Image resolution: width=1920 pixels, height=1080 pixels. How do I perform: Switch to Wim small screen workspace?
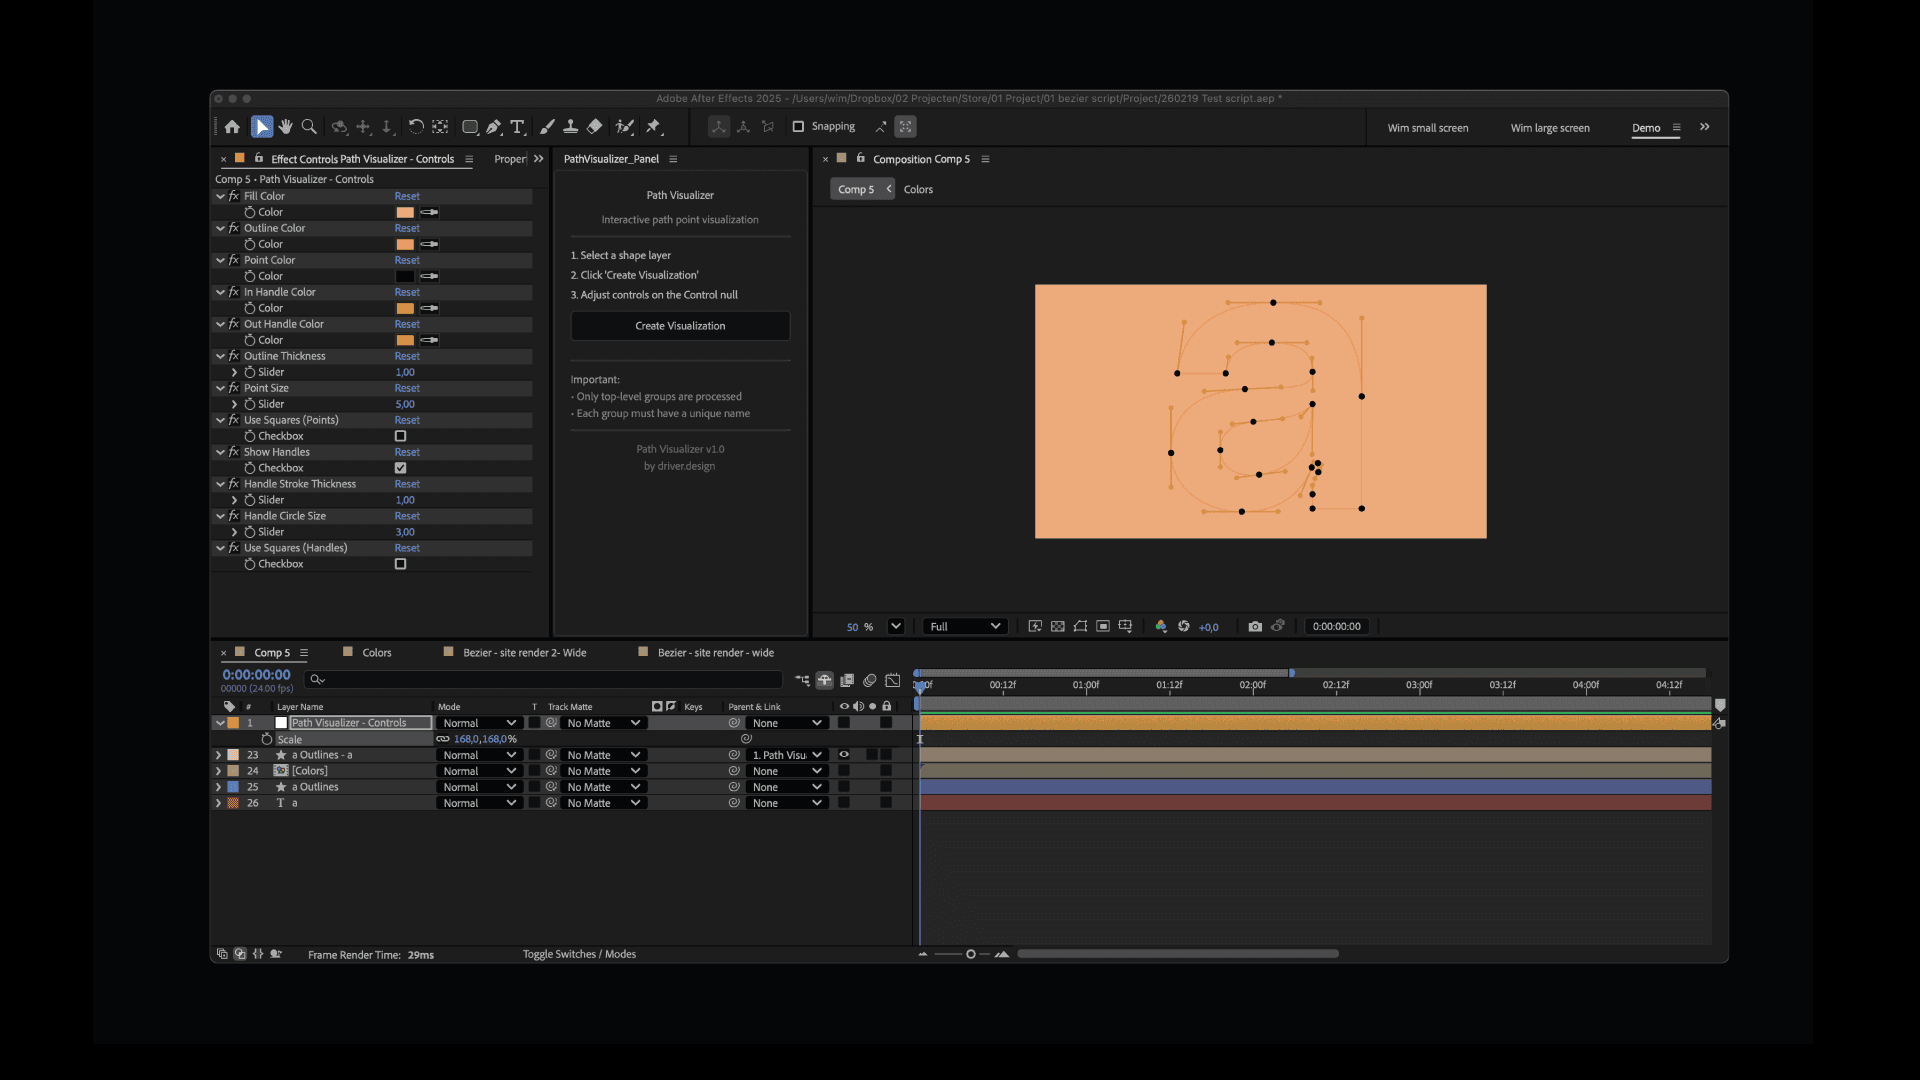(x=1427, y=128)
